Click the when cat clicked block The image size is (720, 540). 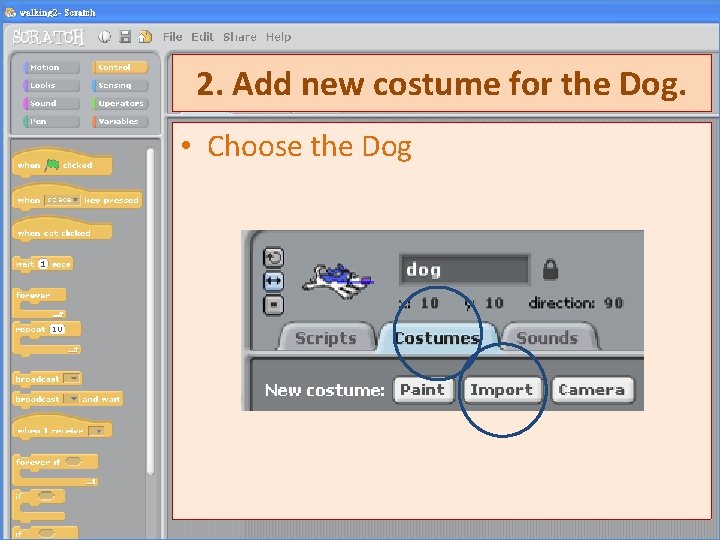(x=62, y=230)
